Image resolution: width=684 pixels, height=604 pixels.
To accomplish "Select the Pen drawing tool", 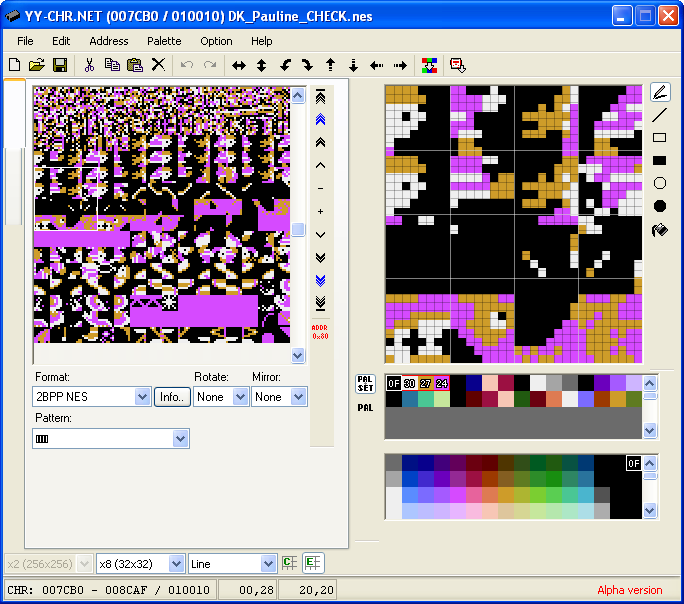I will [x=660, y=92].
